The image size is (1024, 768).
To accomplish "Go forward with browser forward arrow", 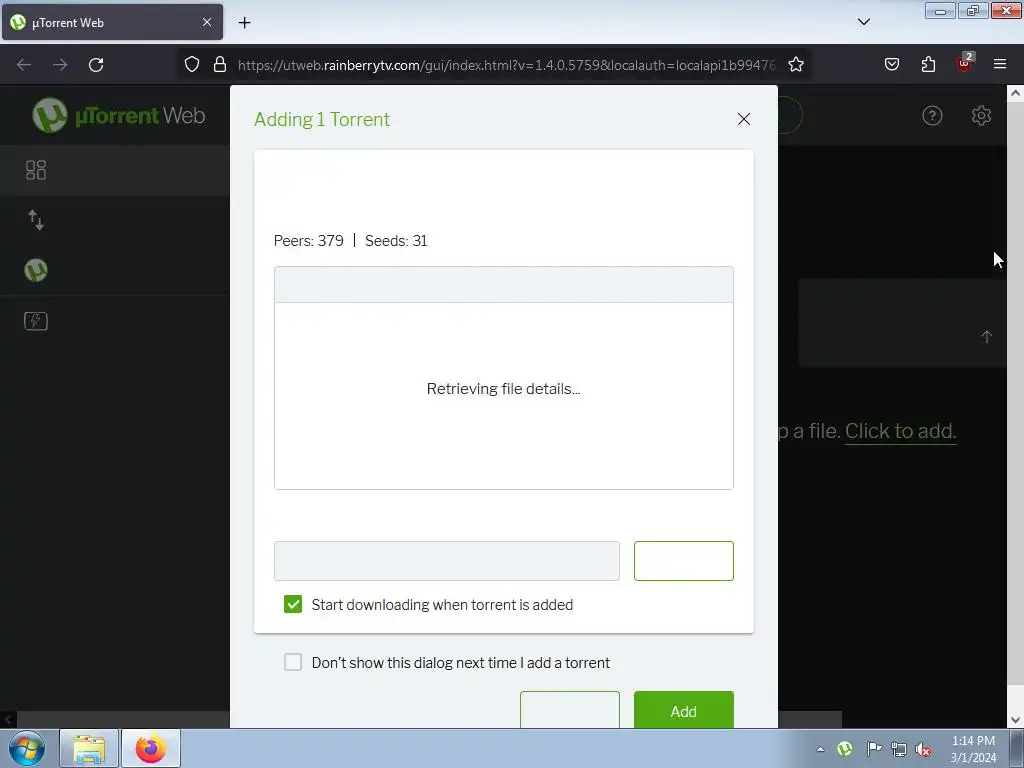I will [60, 65].
